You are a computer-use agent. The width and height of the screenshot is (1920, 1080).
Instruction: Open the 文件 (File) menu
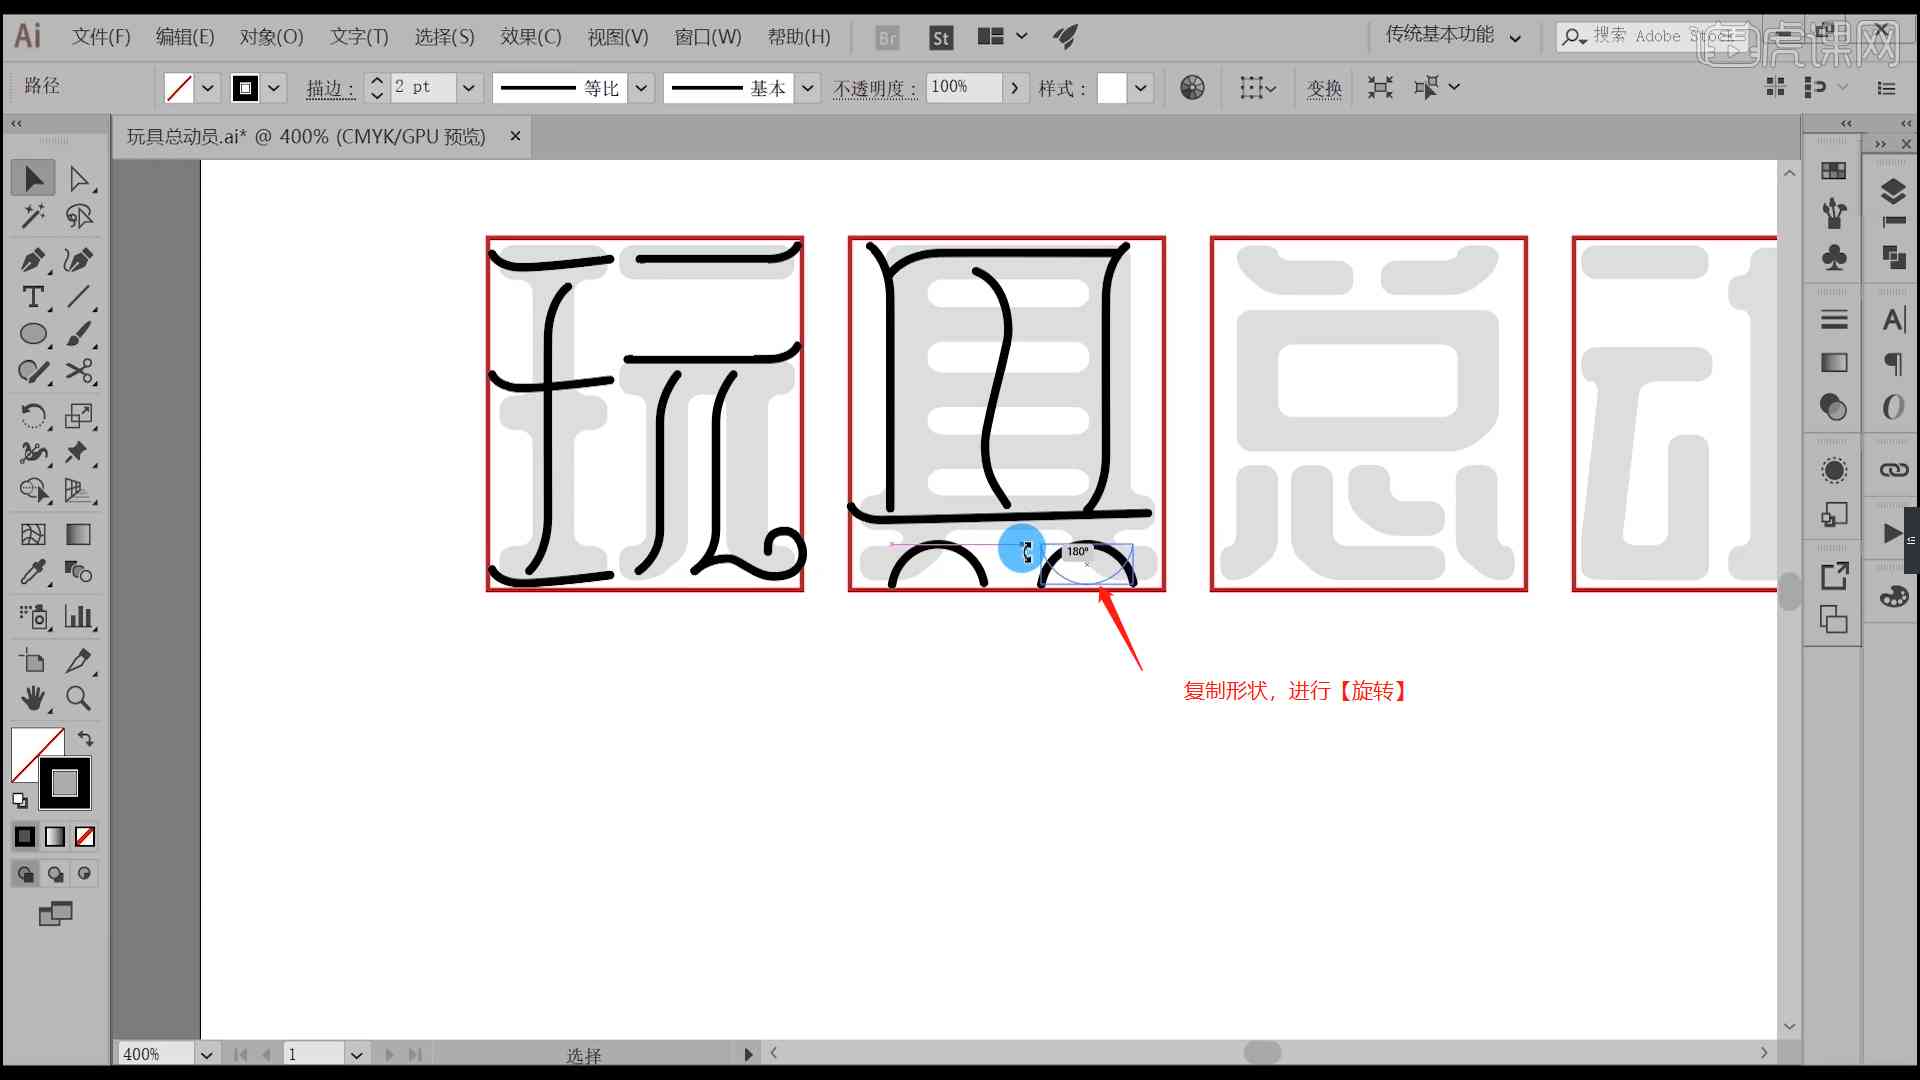tap(100, 36)
